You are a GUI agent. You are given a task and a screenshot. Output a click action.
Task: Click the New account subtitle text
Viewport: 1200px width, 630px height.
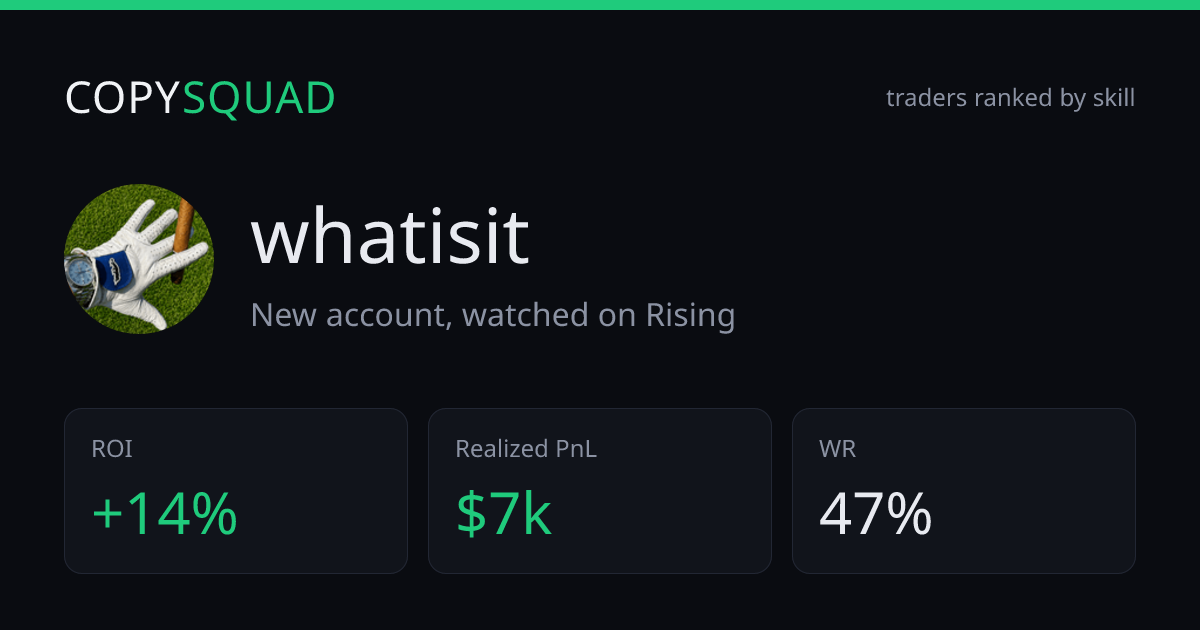(x=493, y=315)
